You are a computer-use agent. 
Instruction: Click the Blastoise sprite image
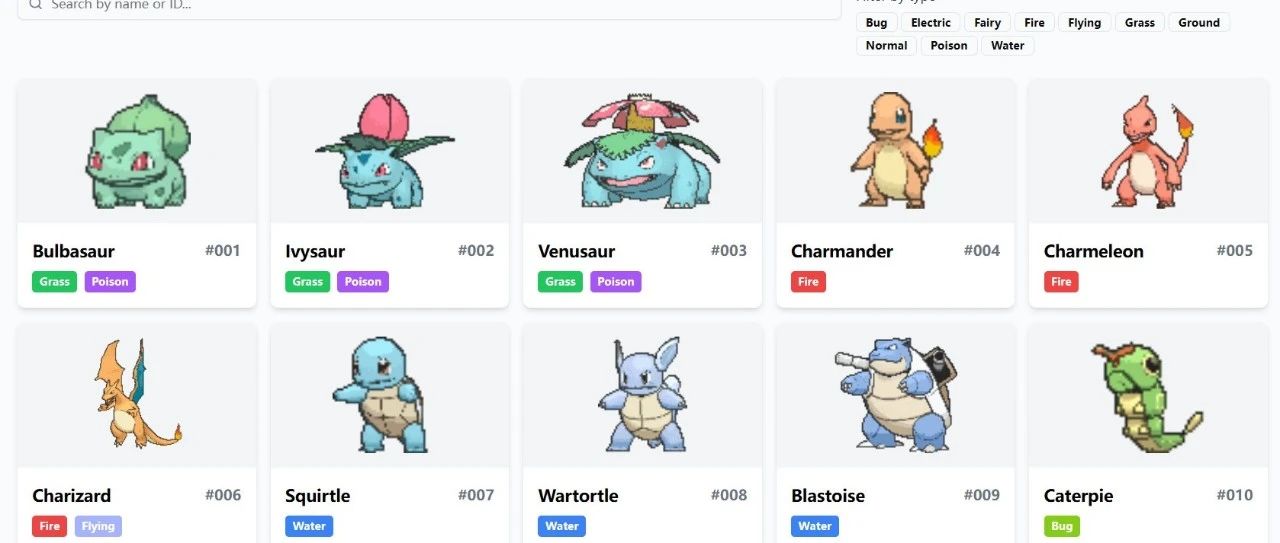click(x=896, y=395)
